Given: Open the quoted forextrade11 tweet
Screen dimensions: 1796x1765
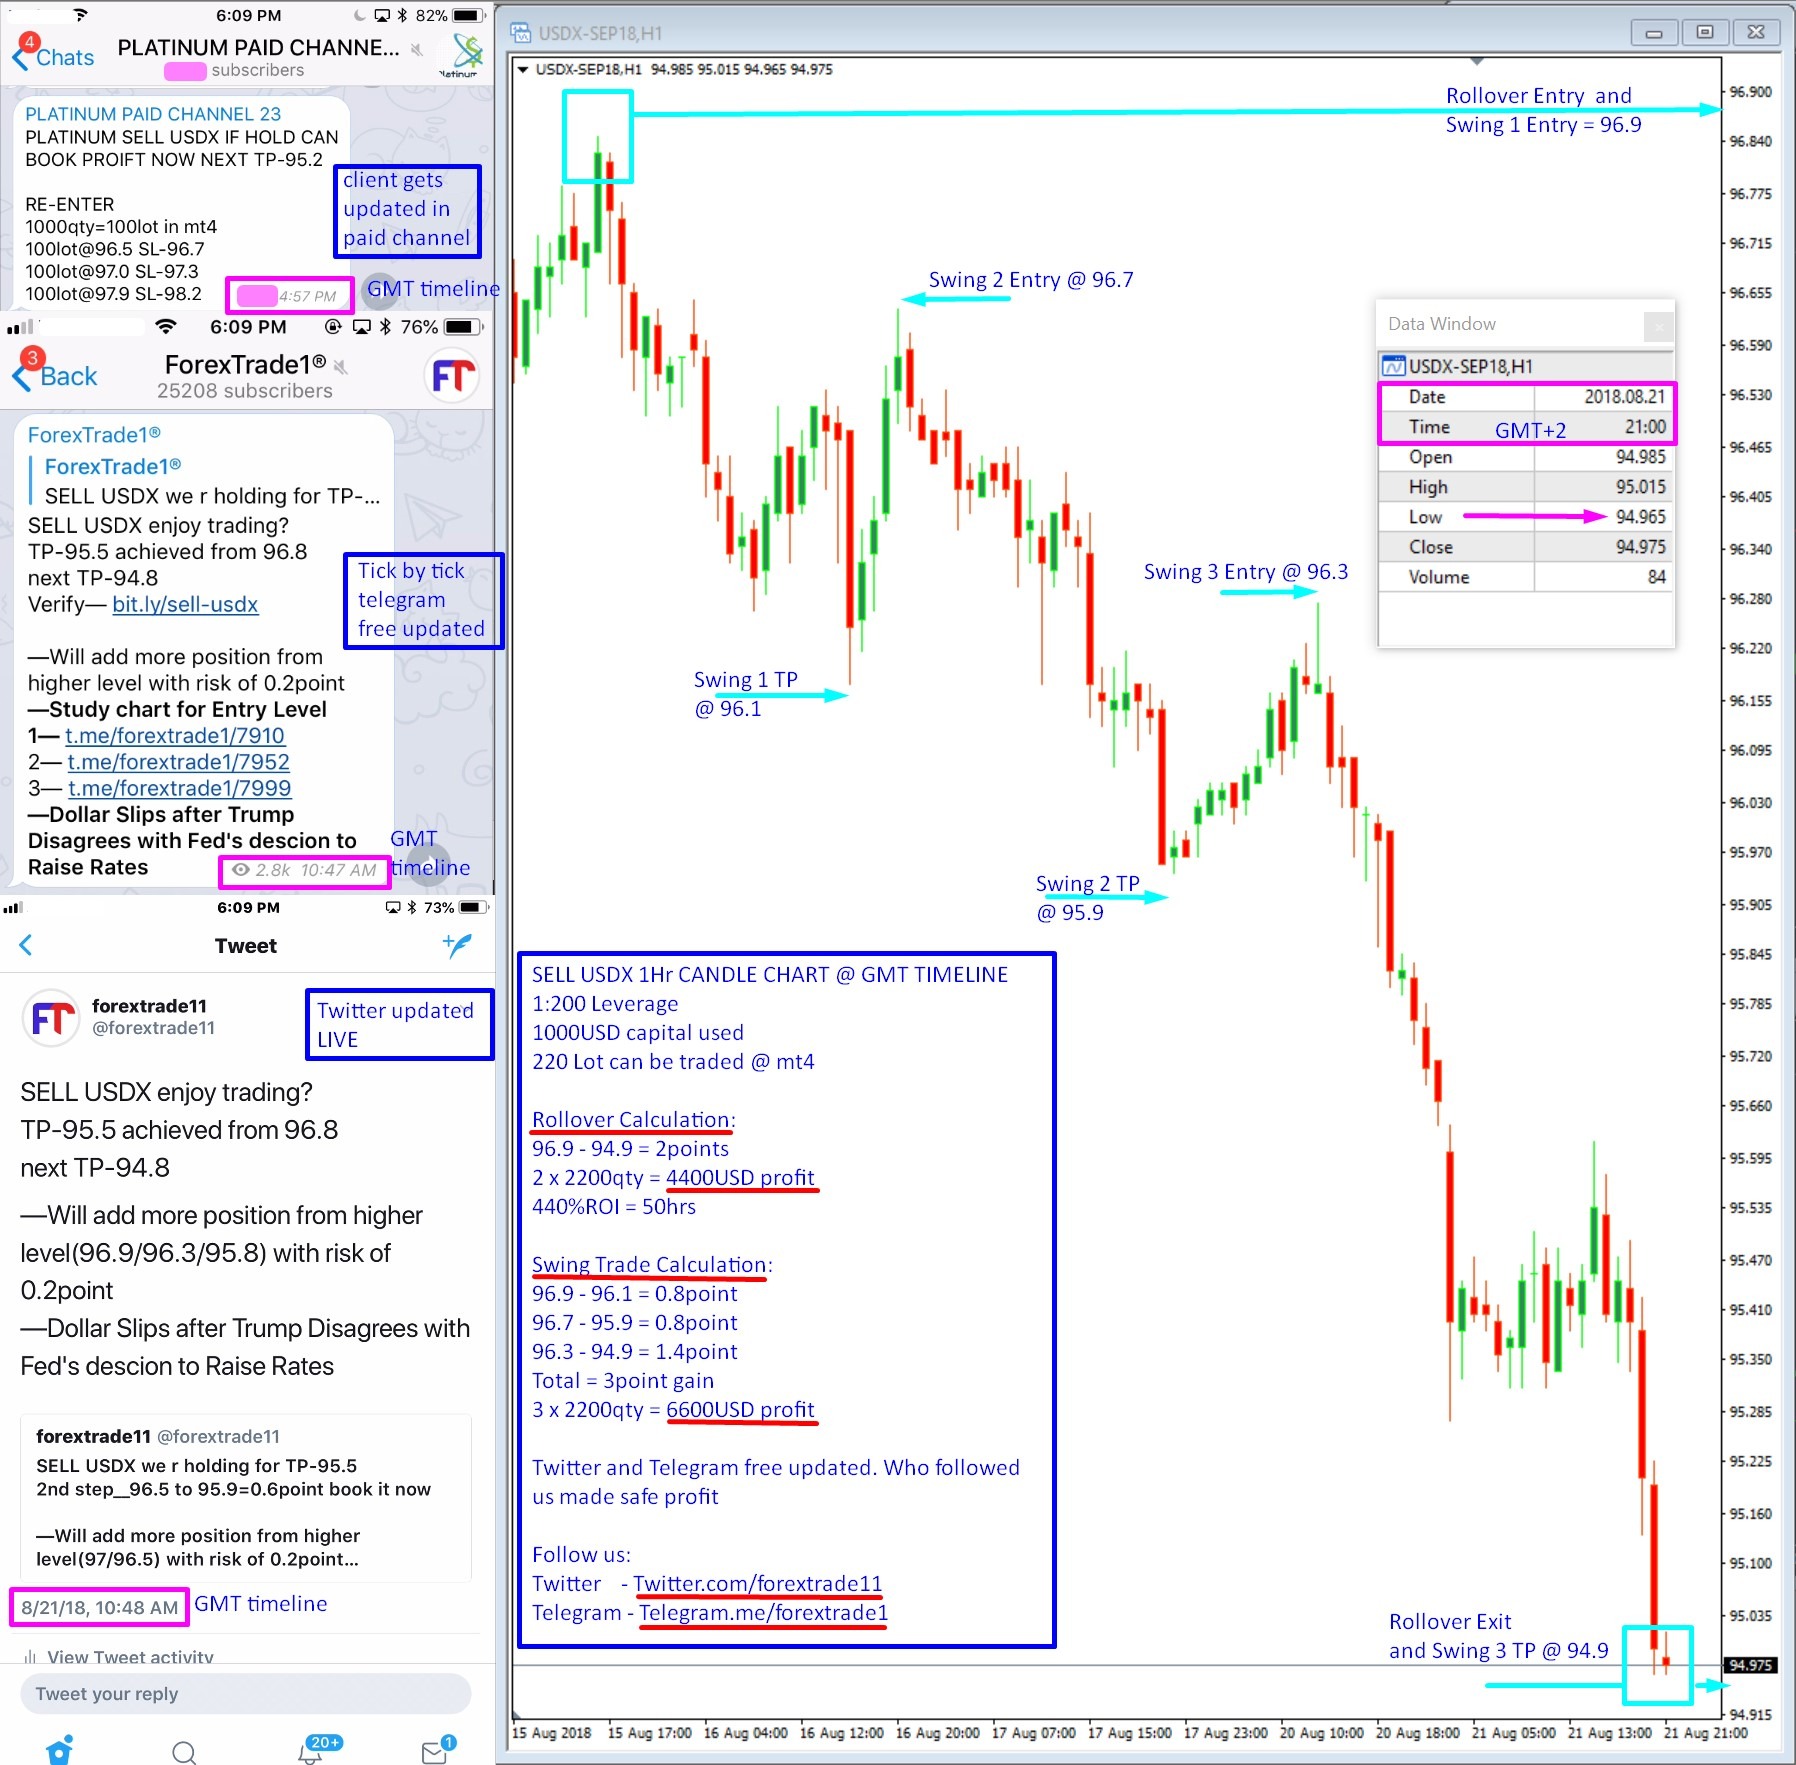Looking at the screenshot, I should coord(245,1497).
